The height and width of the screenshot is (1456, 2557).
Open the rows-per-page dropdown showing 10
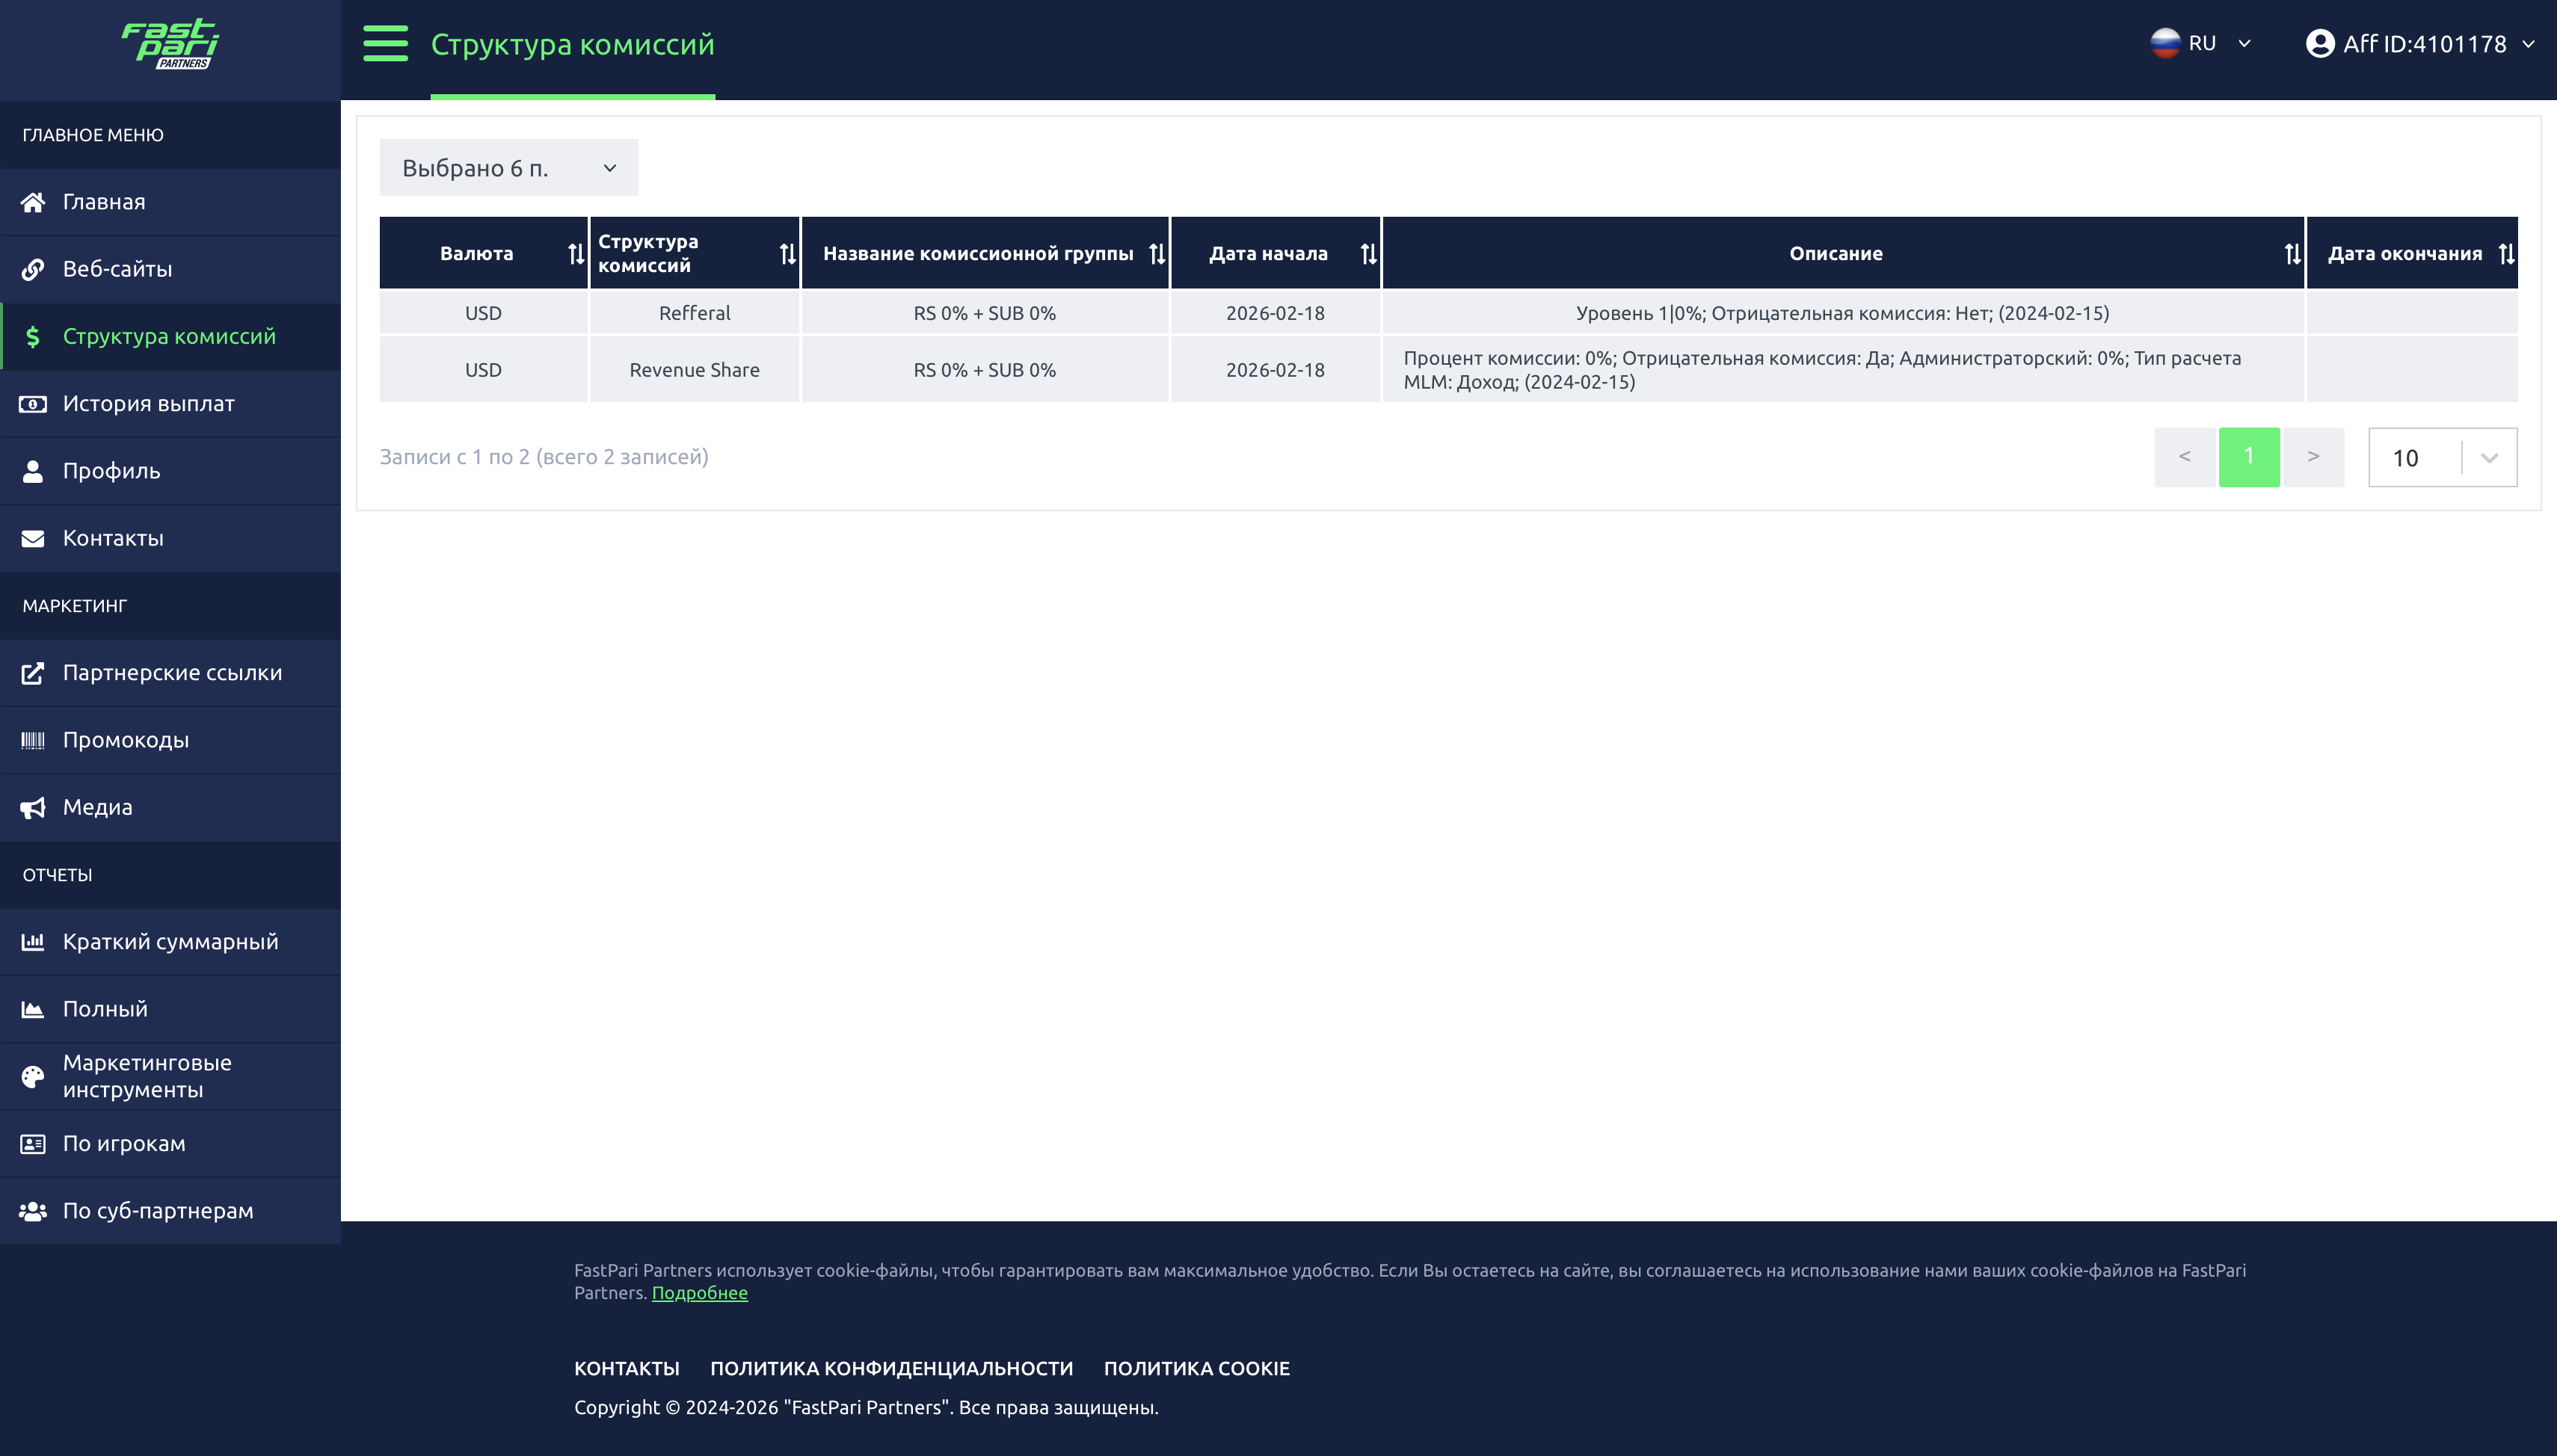point(2442,458)
